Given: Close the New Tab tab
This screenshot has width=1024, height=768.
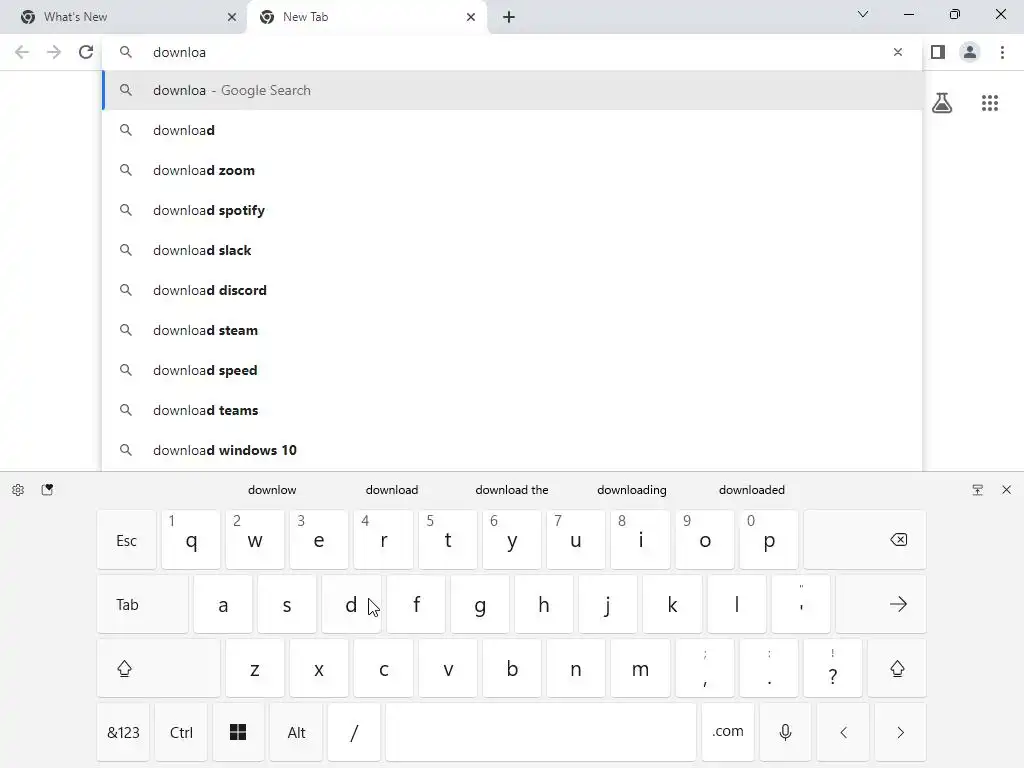Looking at the screenshot, I should pyautogui.click(x=471, y=17).
